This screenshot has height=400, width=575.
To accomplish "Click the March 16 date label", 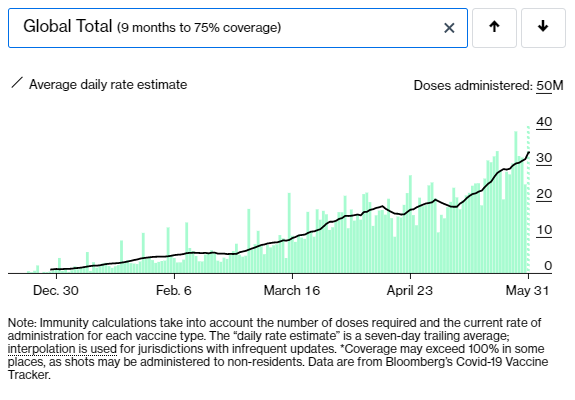I will tap(292, 291).
